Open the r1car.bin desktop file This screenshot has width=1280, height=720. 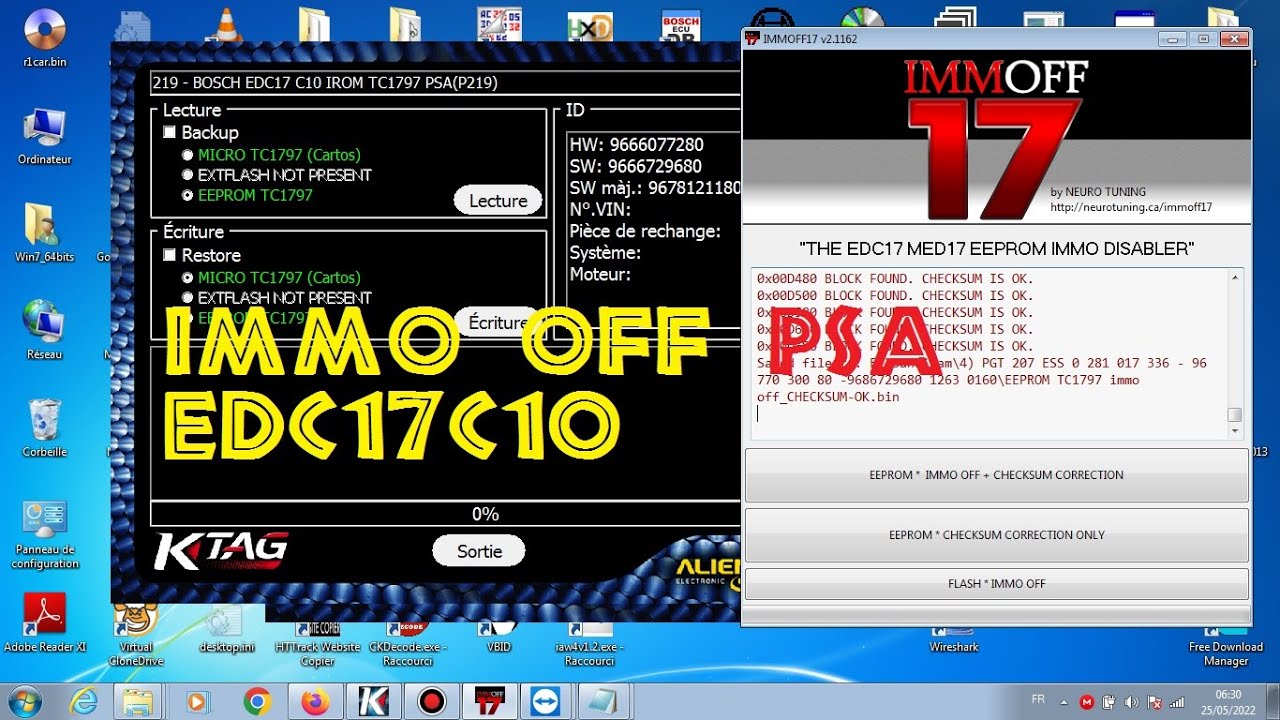[45, 36]
